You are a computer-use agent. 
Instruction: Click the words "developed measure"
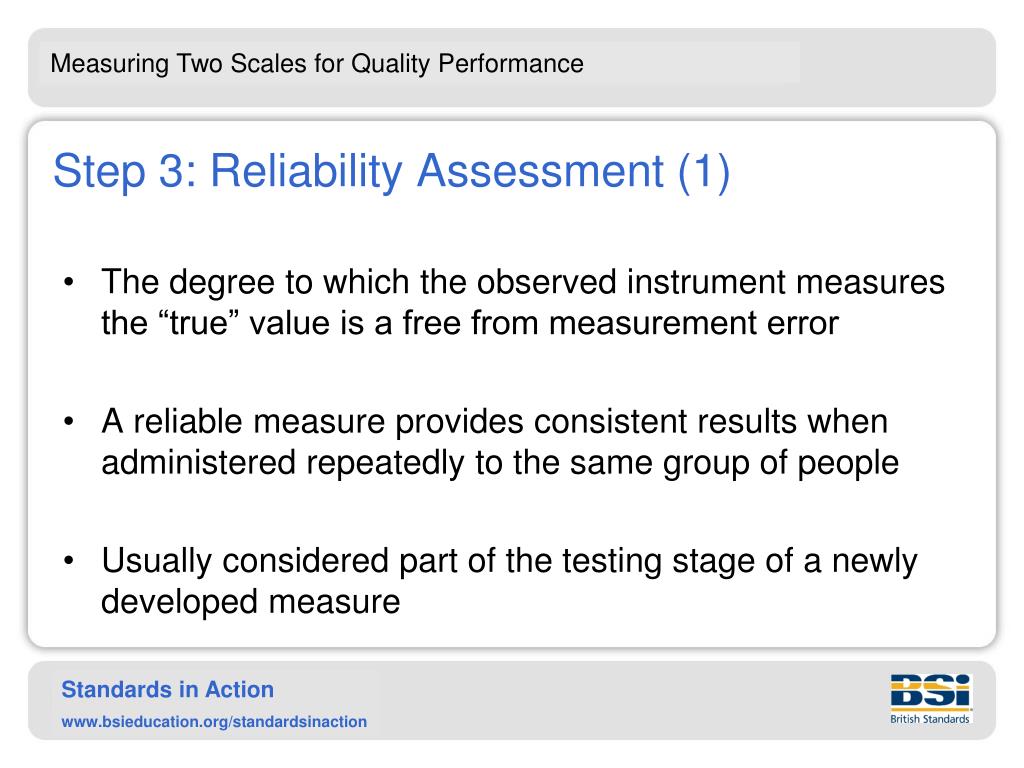[x=250, y=601]
